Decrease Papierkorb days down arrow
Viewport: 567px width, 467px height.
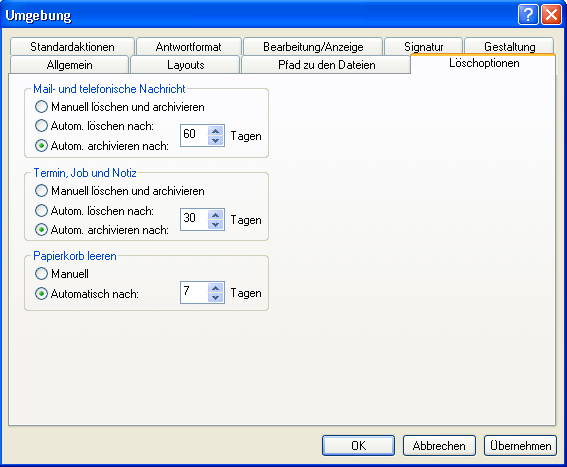216,297
